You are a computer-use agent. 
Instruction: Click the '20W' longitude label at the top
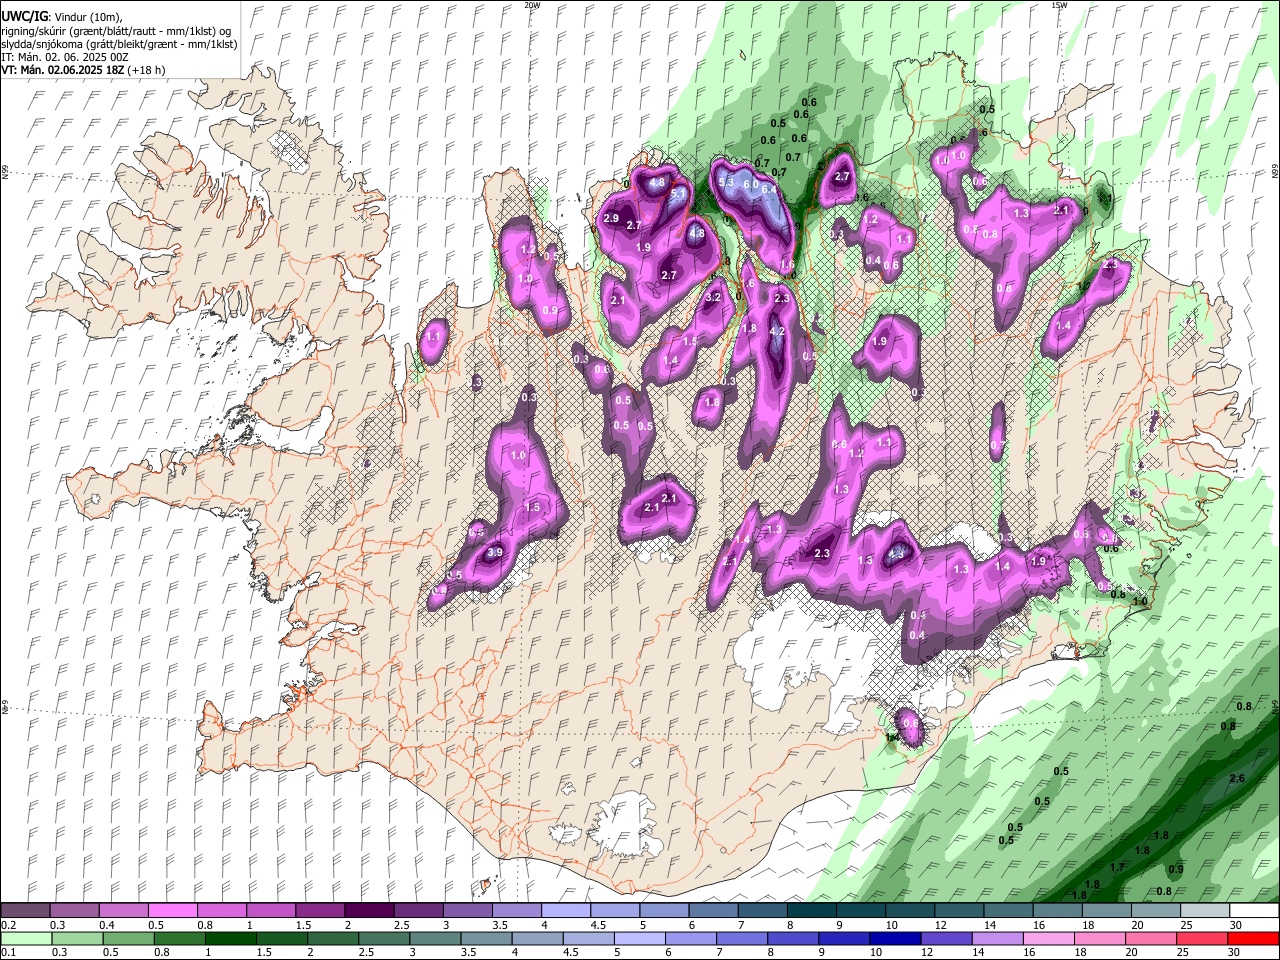(x=533, y=4)
